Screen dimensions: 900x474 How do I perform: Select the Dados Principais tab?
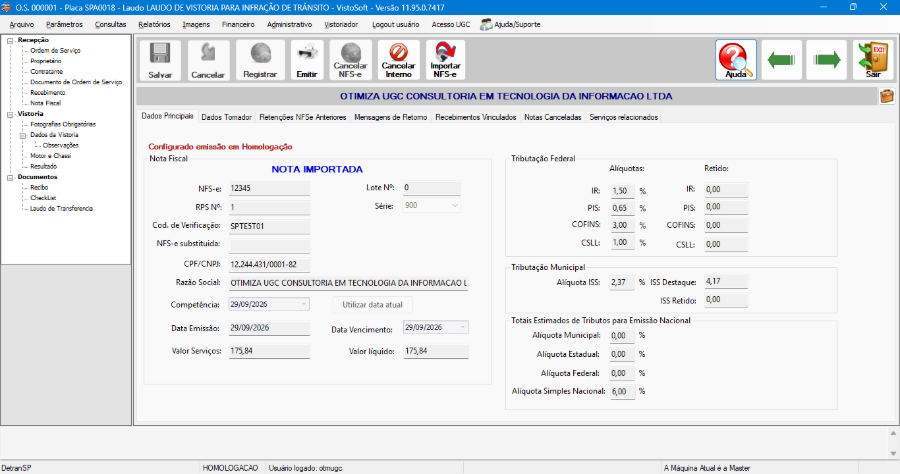click(x=168, y=116)
